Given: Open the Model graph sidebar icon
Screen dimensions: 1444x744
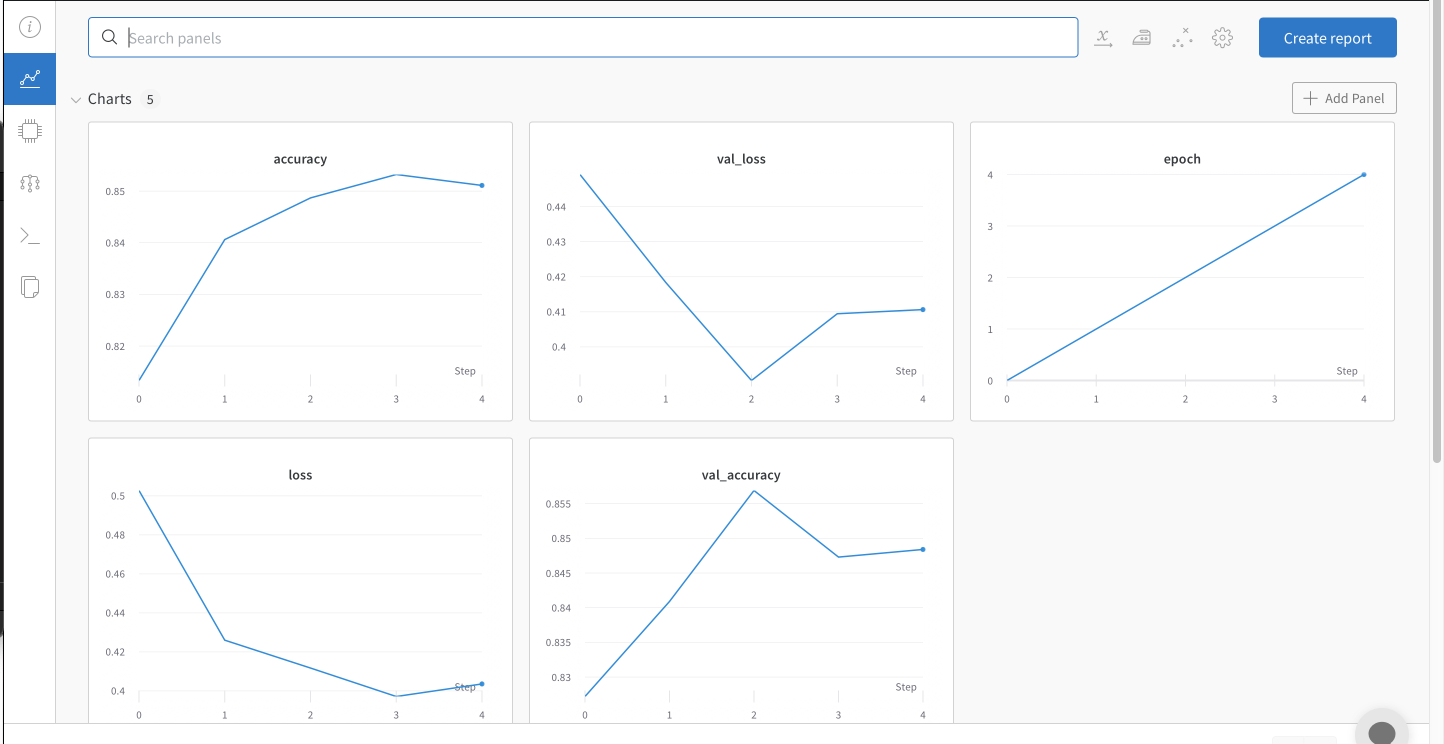Looking at the screenshot, I should (30, 183).
